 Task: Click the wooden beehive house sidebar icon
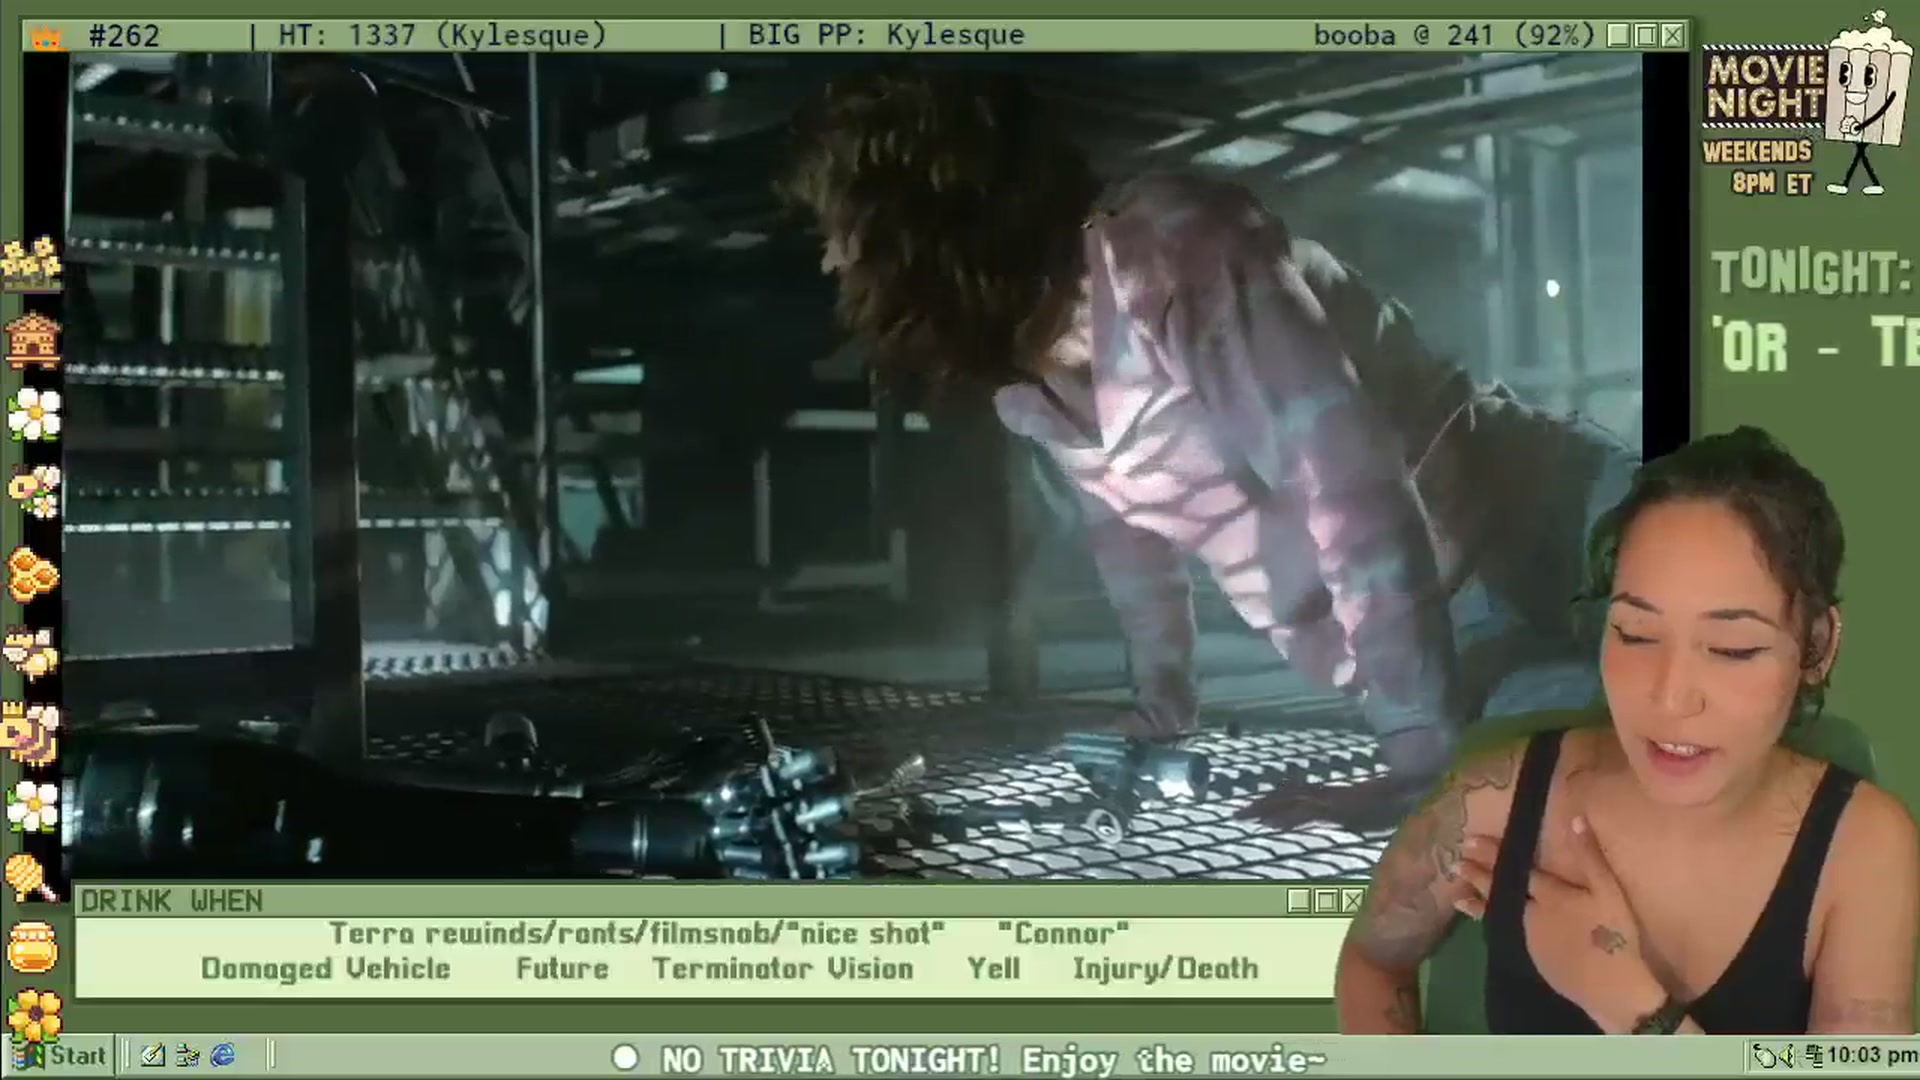click(x=33, y=340)
